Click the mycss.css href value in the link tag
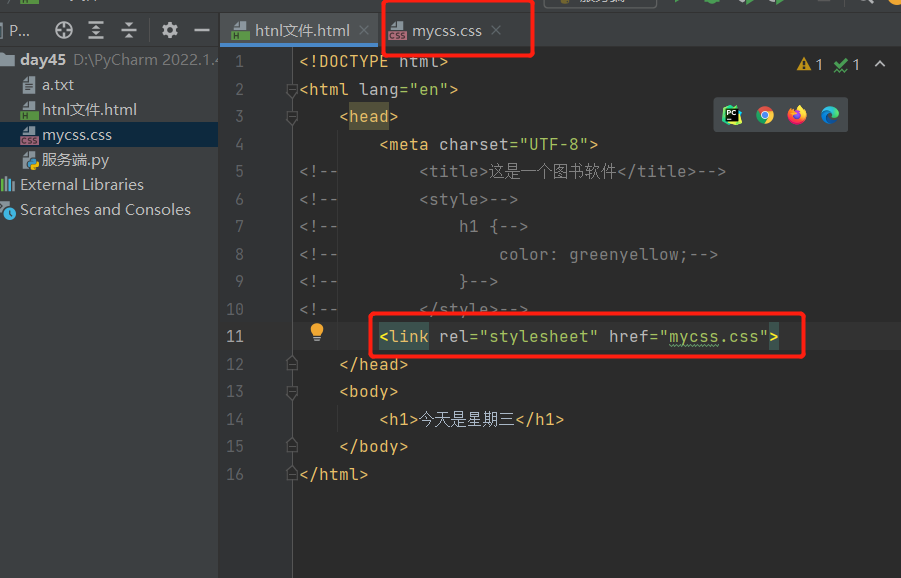Screen dimensions: 901x578 point(714,337)
